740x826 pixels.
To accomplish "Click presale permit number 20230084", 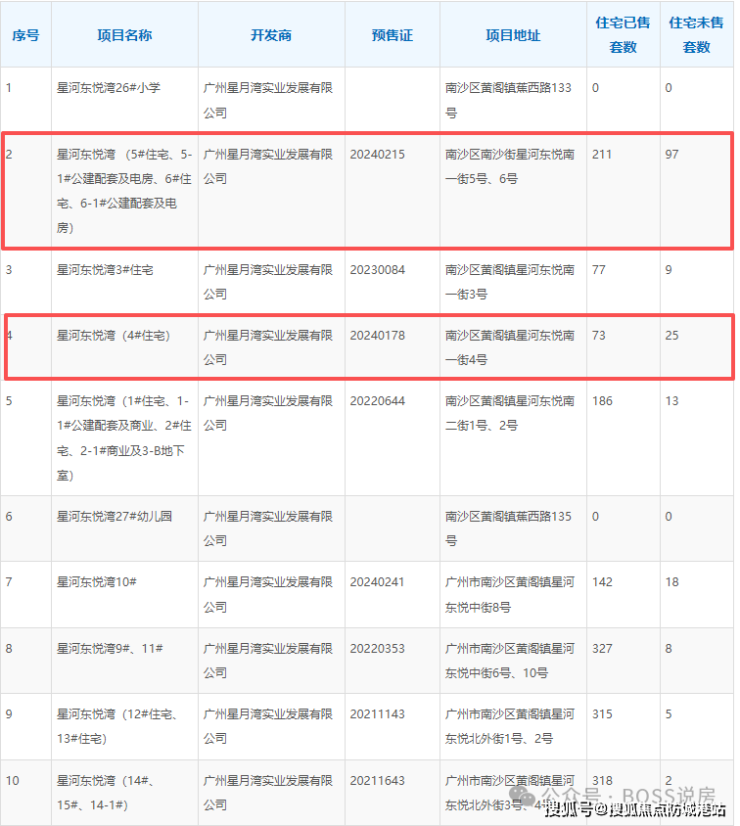I will coord(378,270).
